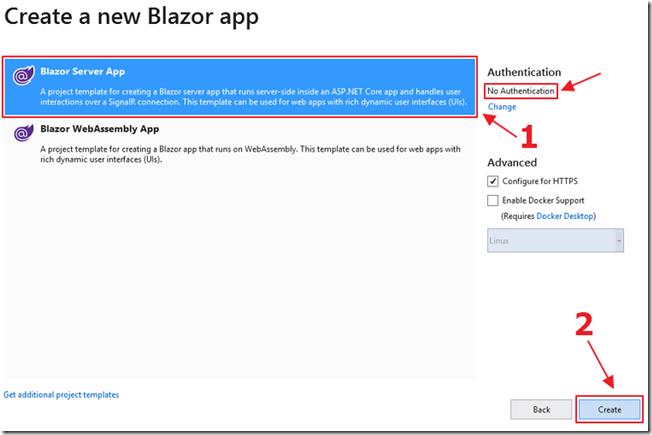Click the Create button
652x435 pixels.
pos(610,410)
